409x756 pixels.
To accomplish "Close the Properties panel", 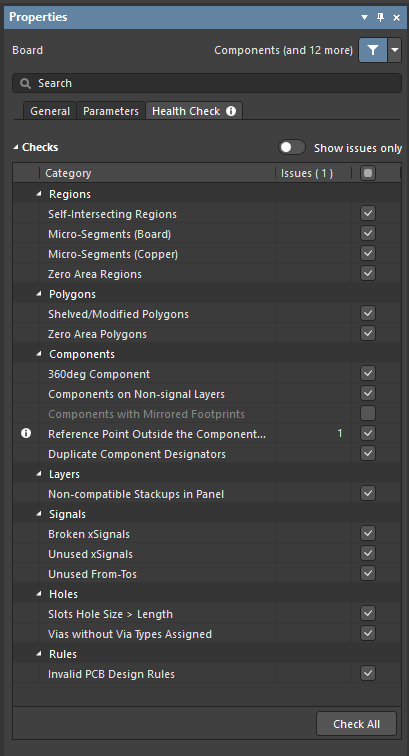I will (396, 17).
